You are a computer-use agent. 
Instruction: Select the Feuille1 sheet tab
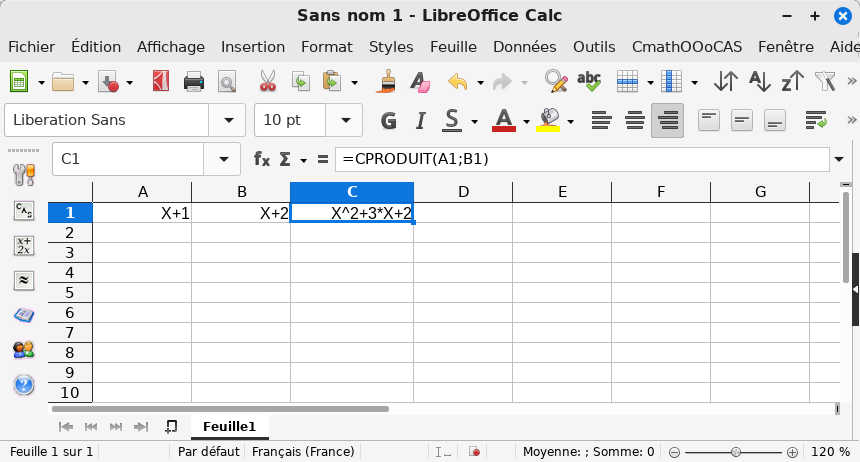click(x=229, y=426)
